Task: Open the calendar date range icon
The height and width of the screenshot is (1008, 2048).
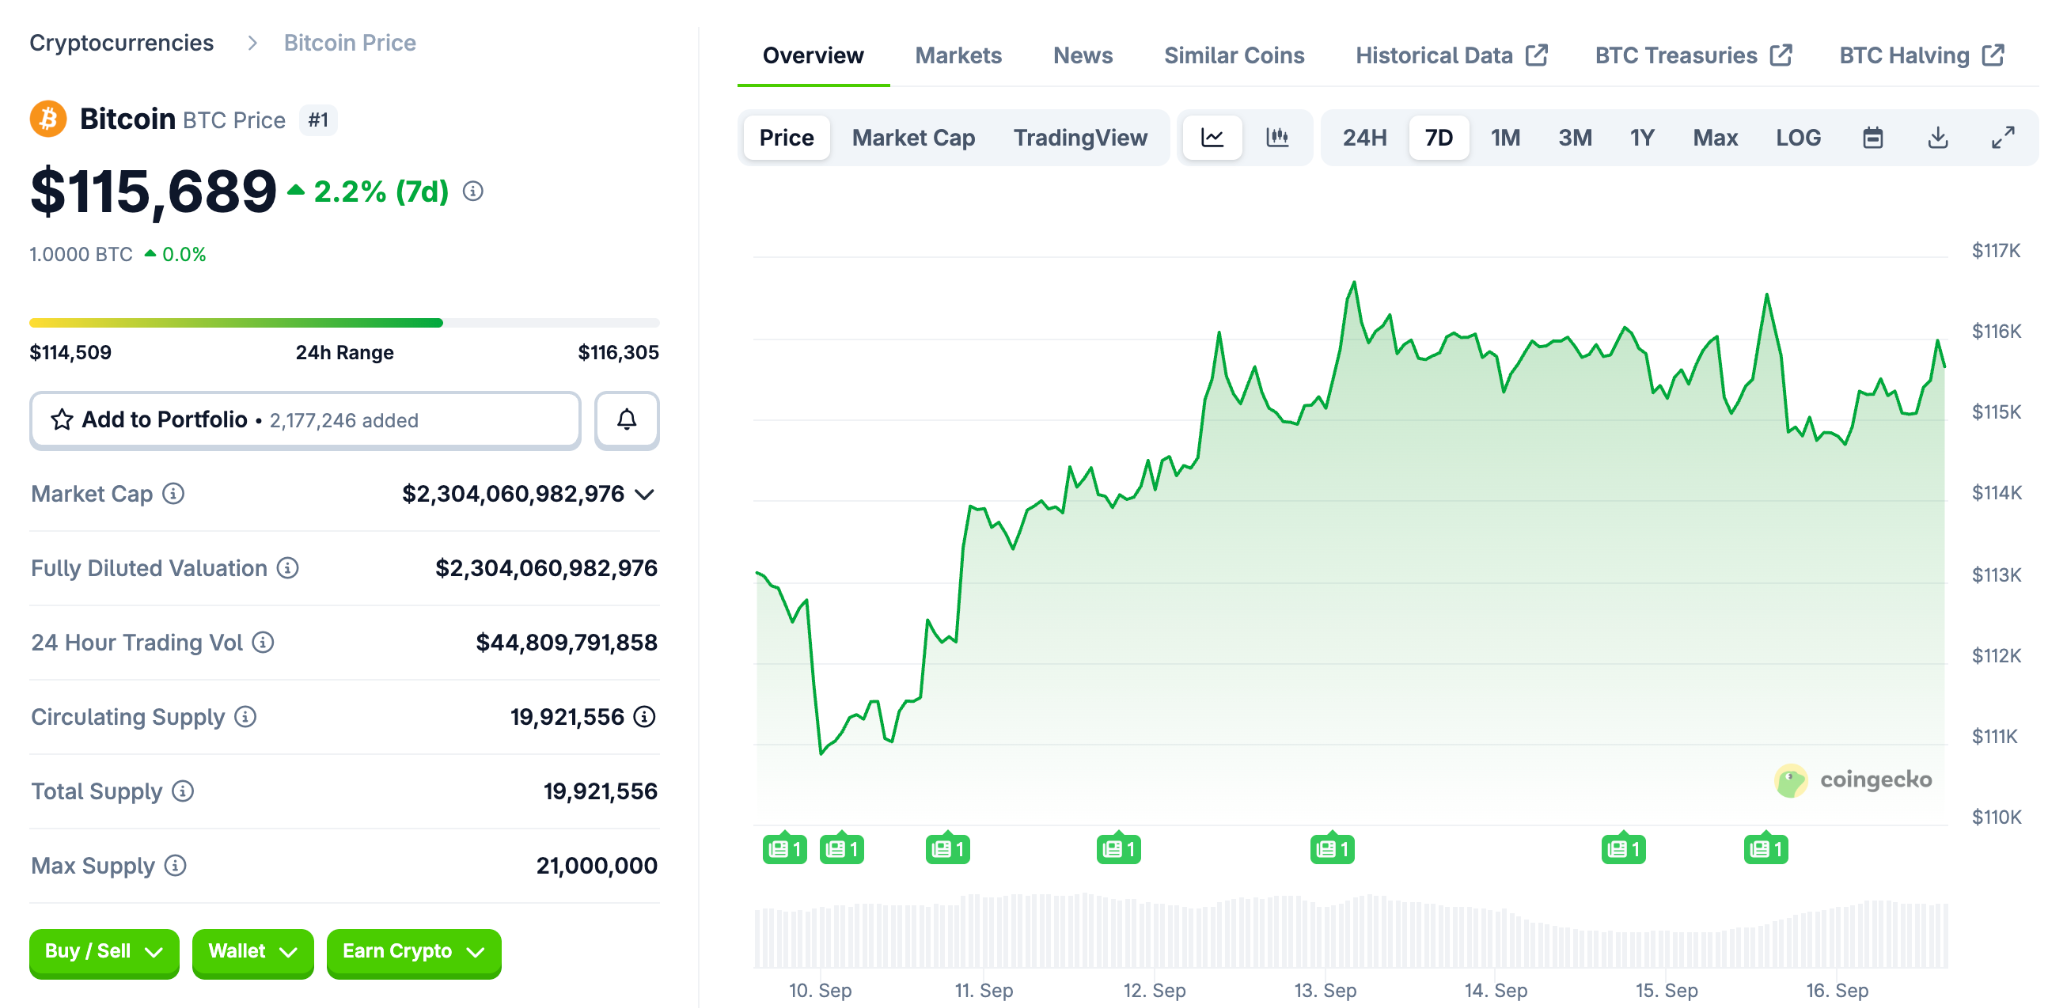Action: click(1873, 138)
